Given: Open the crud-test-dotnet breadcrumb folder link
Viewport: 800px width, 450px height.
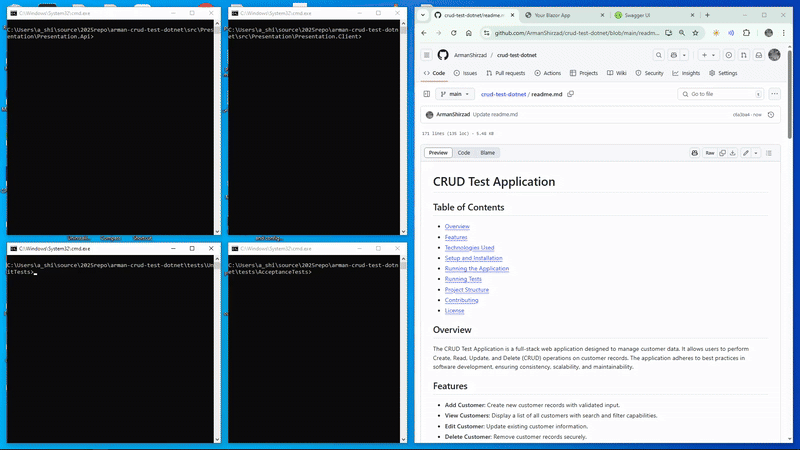Looking at the screenshot, I should click(x=504, y=94).
